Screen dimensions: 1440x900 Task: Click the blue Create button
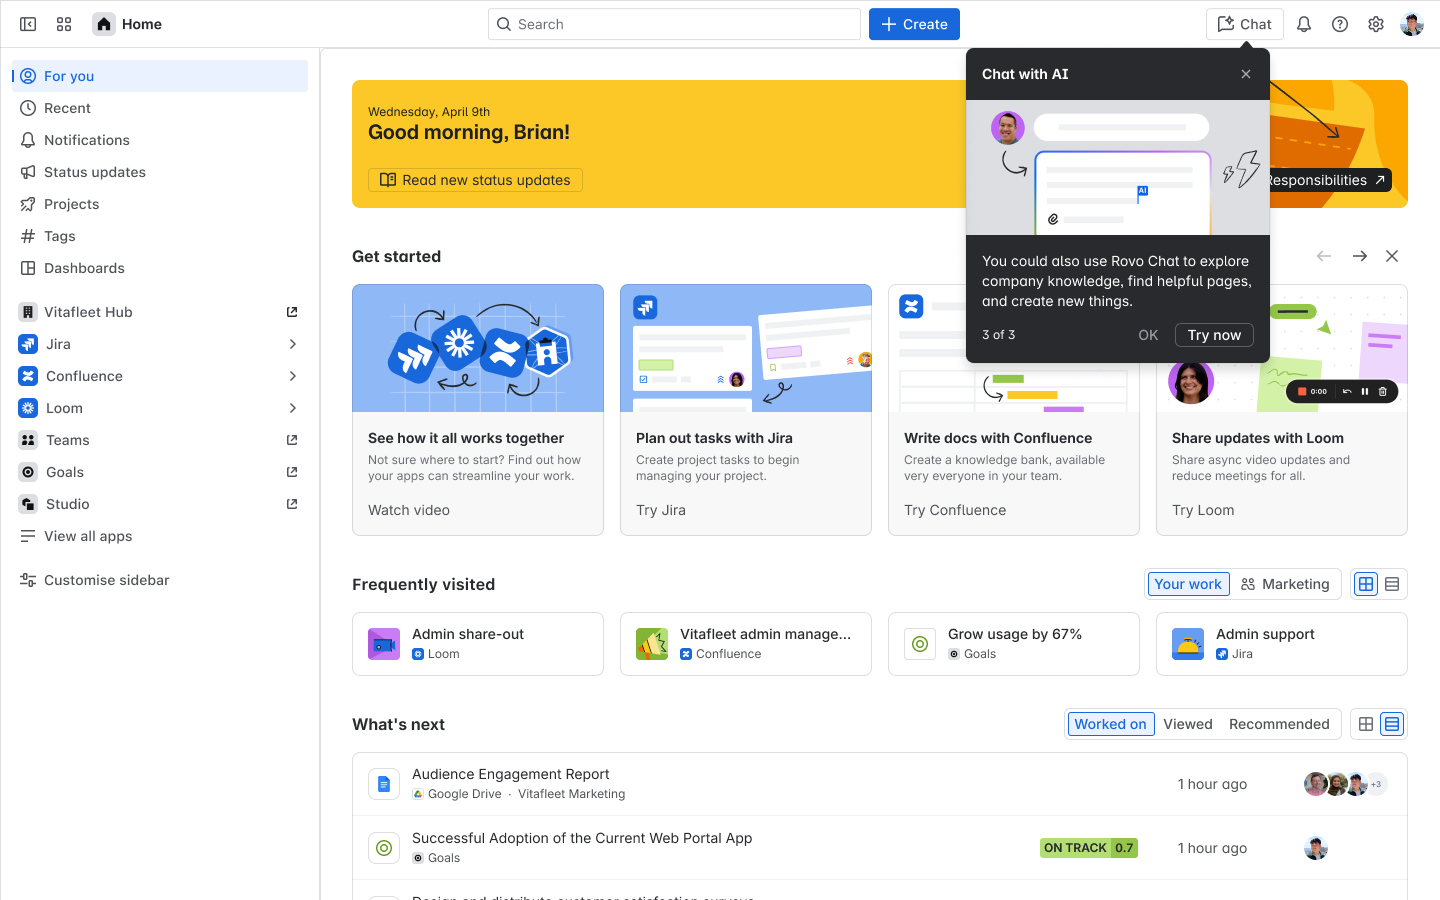coord(914,24)
